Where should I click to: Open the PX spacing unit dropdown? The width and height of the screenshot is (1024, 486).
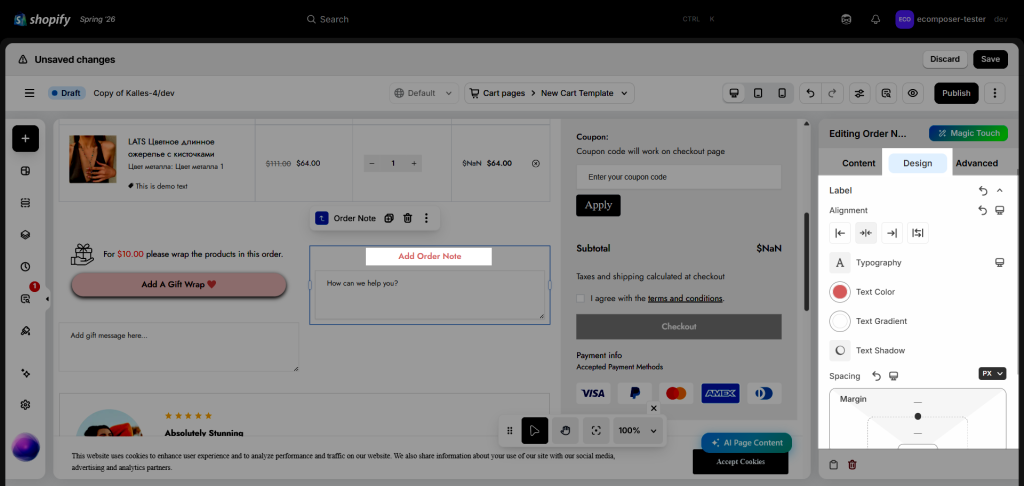(992, 374)
